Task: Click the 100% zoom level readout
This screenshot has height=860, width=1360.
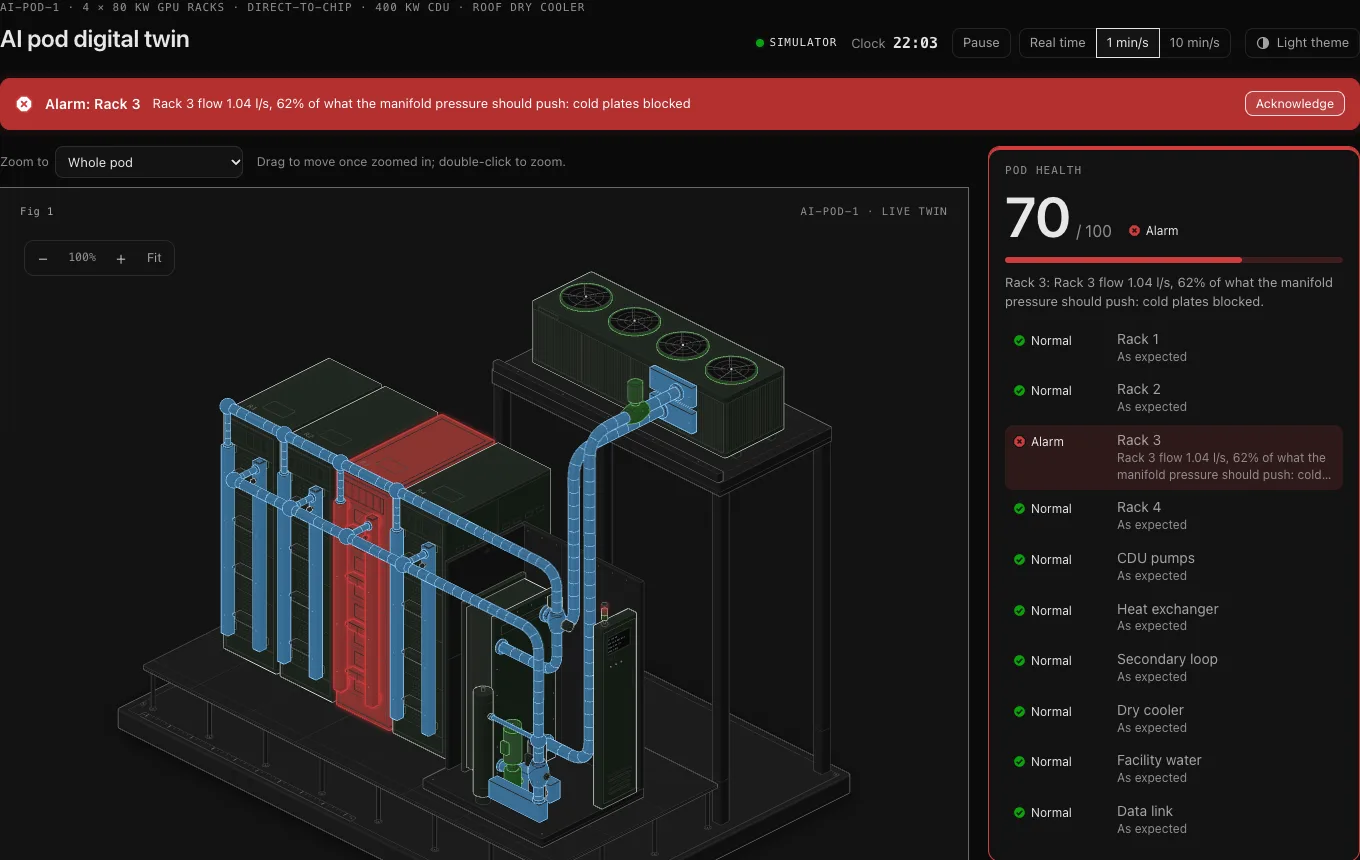Action: (82, 258)
